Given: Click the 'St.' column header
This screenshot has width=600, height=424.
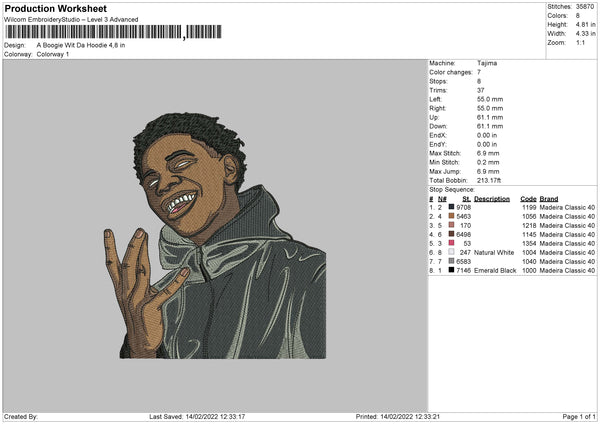Looking at the screenshot, I should 466,199.
